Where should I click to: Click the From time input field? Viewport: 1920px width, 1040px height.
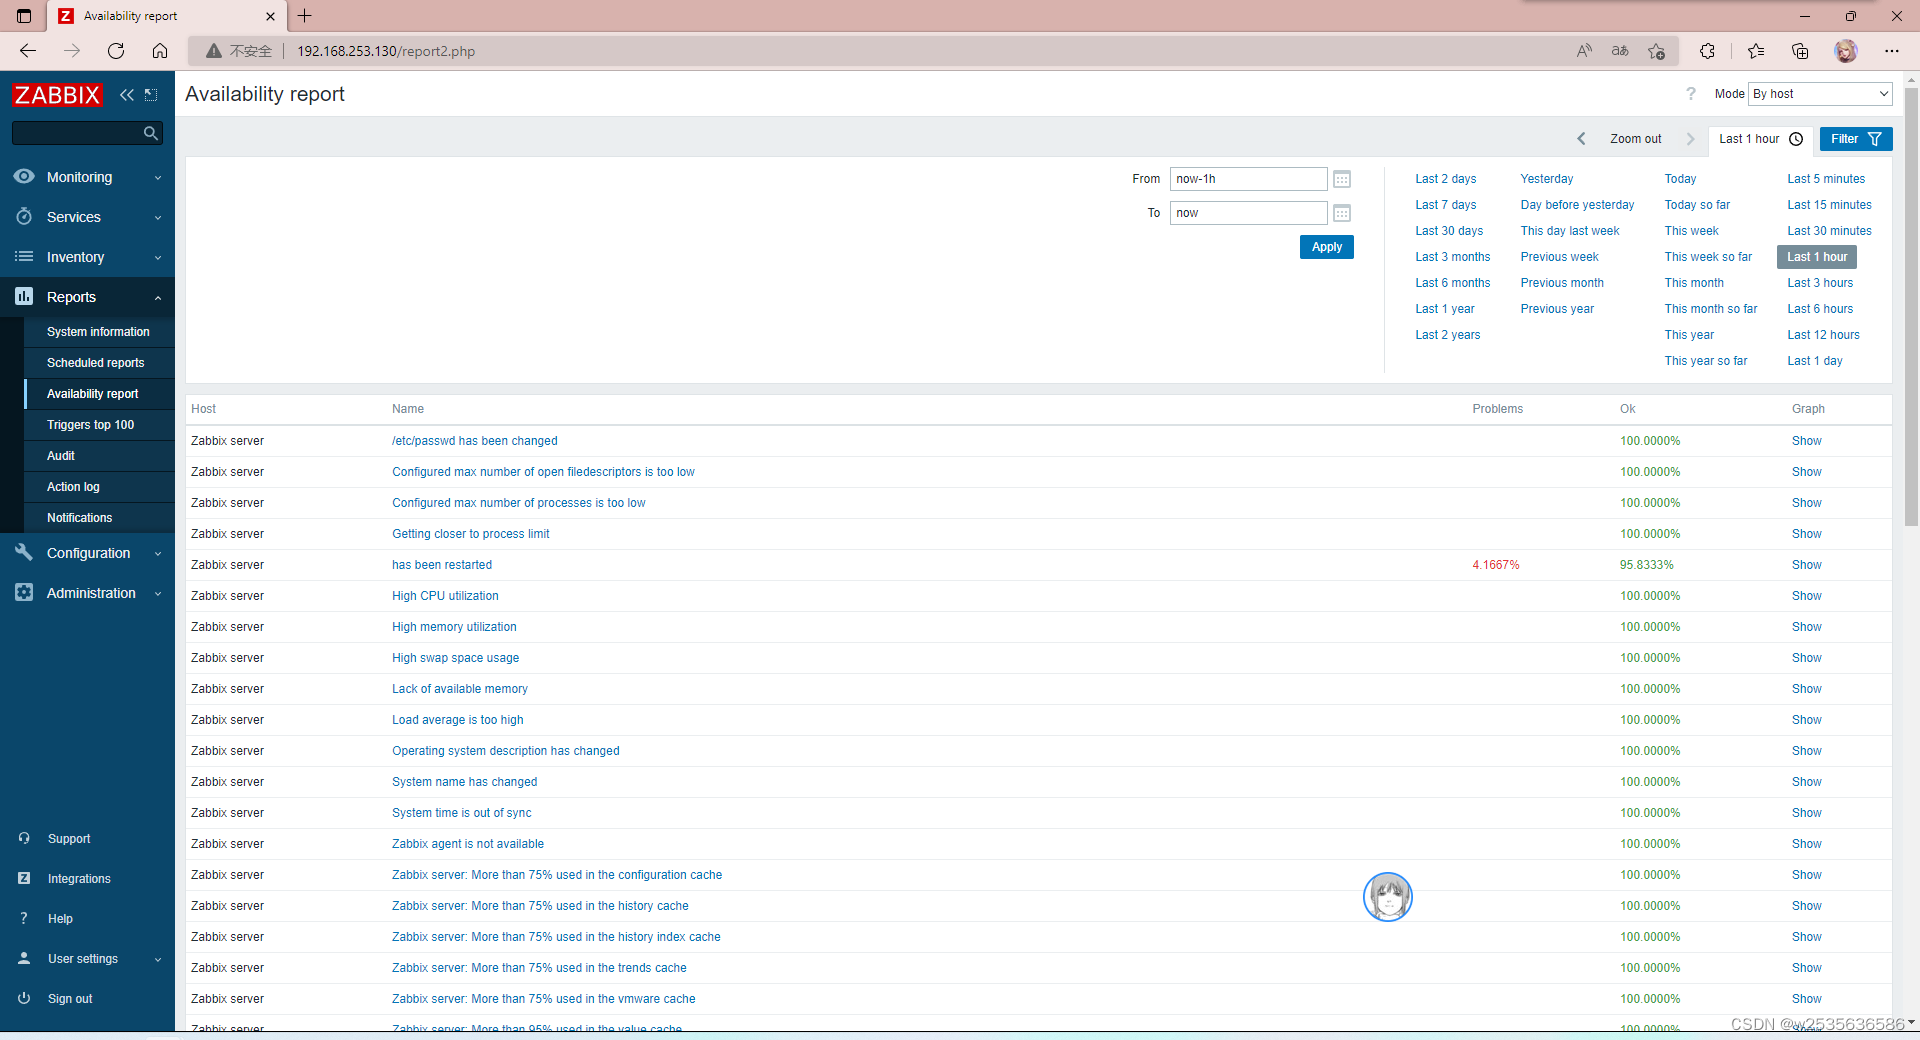click(1248, 179)
